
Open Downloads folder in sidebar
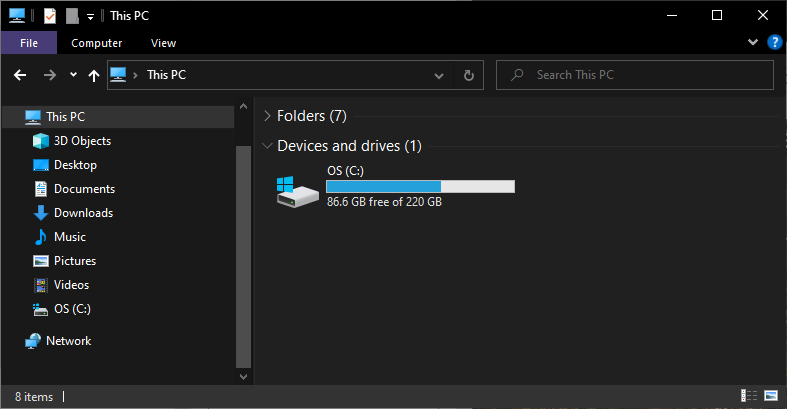[83, 213]
